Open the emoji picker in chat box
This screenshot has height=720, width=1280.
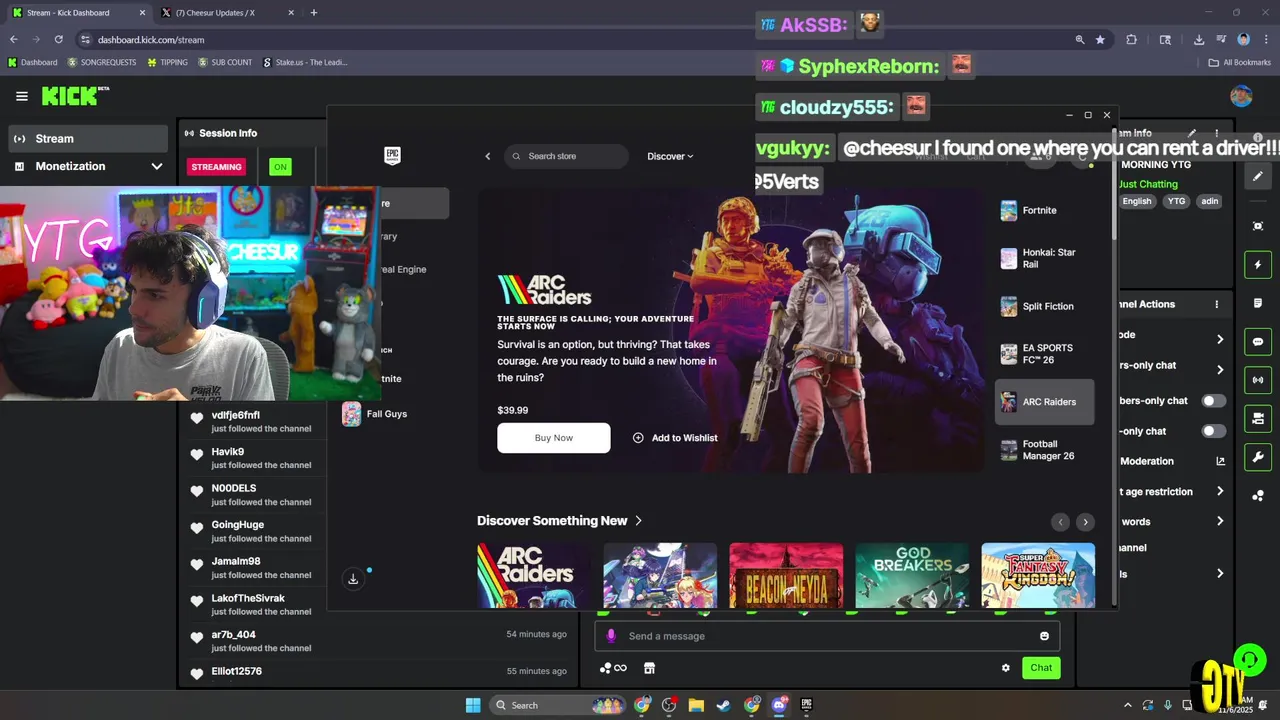pos(1044,636)
